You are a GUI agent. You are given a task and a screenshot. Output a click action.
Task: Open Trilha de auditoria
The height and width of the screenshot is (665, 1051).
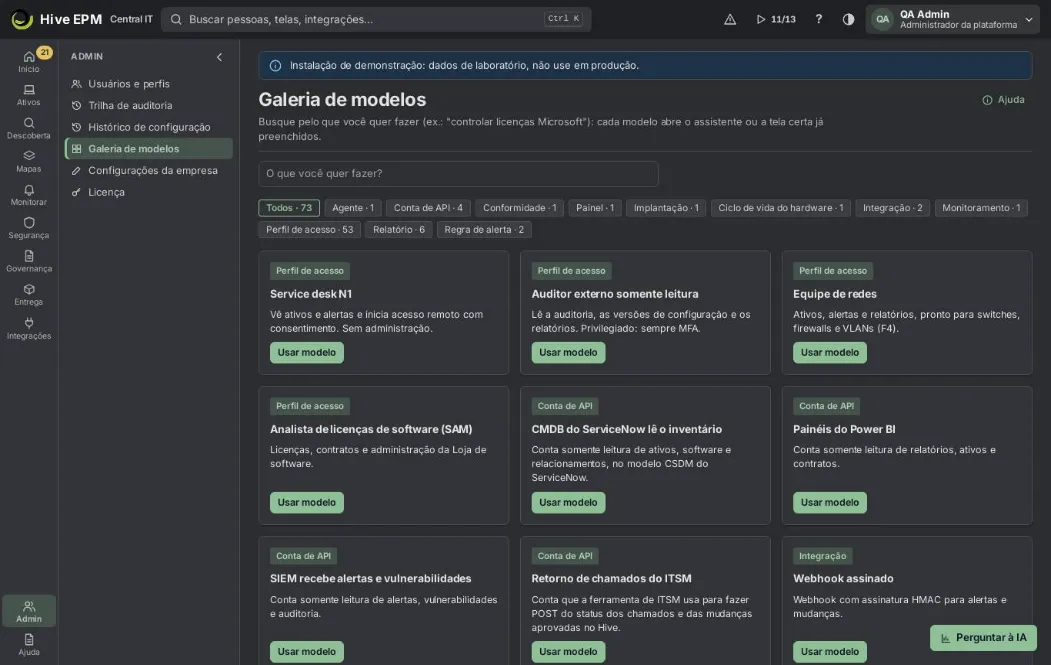click(x=149, y=105)
